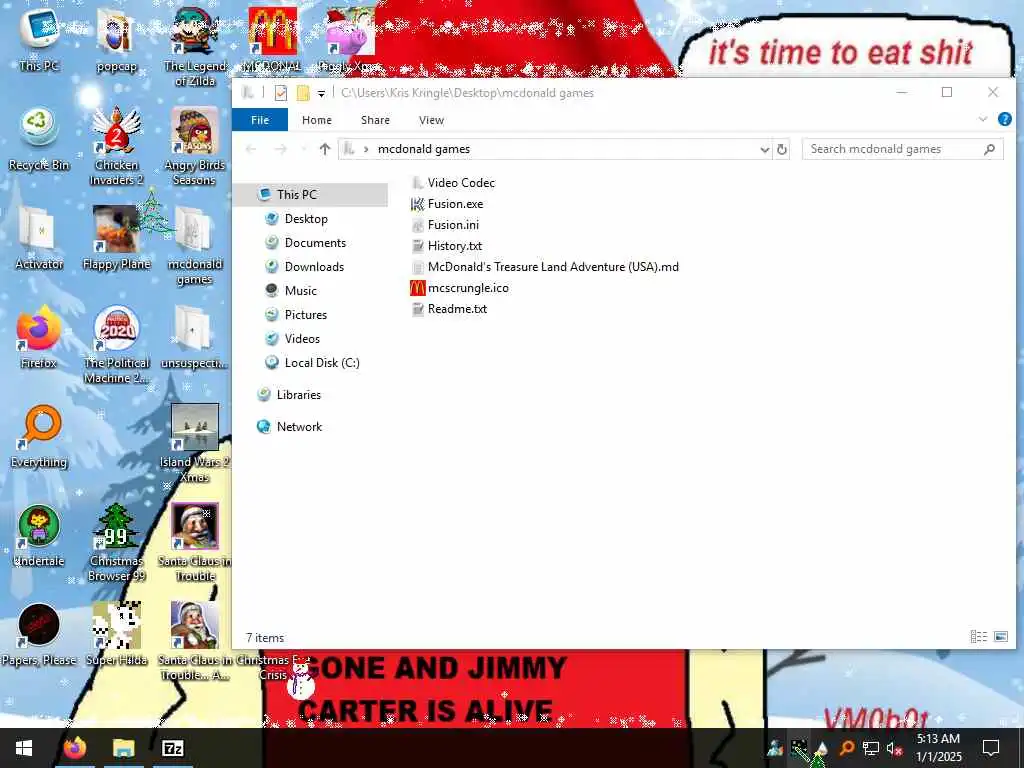
Task: Select Local Disk (C:) in navigation pane
Action: point(321,363)
